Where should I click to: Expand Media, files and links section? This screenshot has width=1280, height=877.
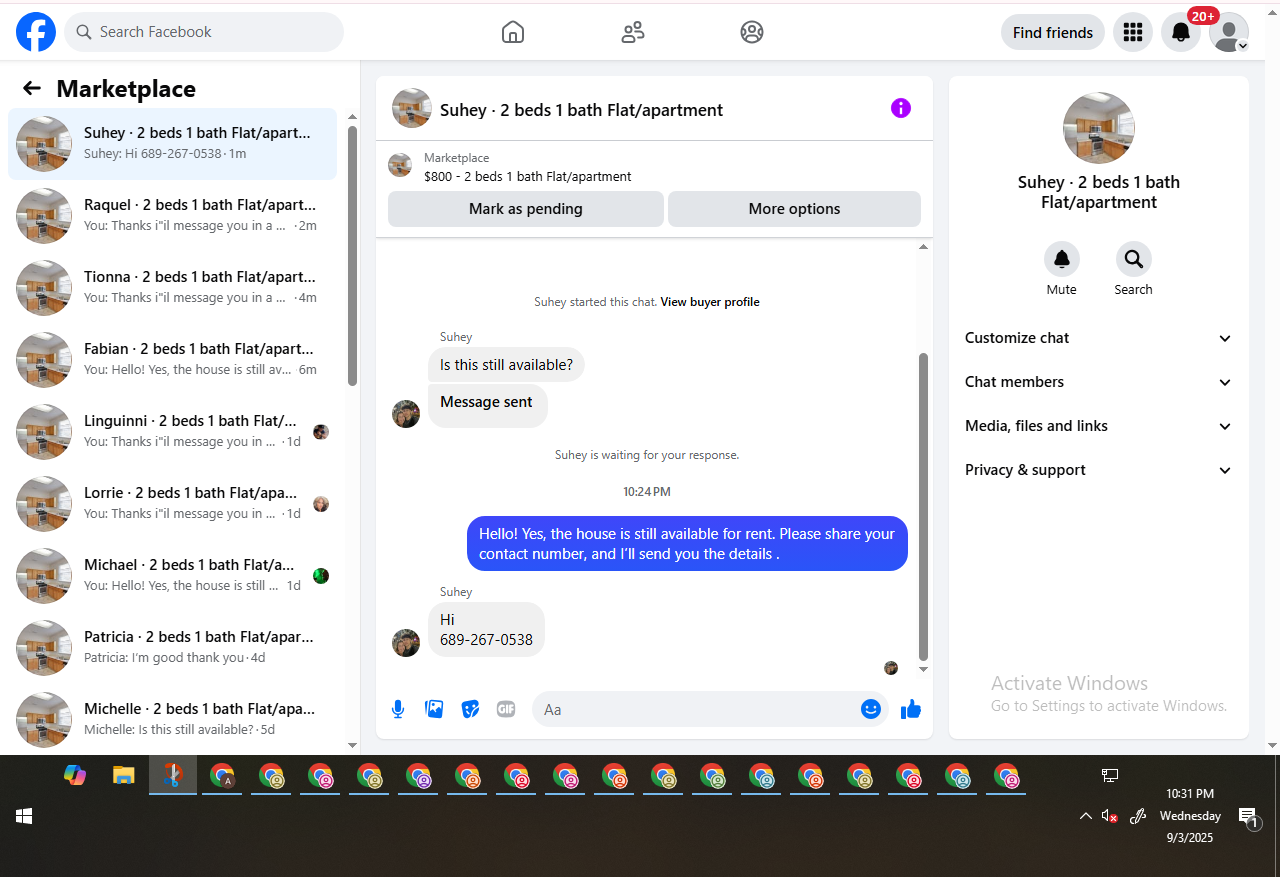(1099, 426)
